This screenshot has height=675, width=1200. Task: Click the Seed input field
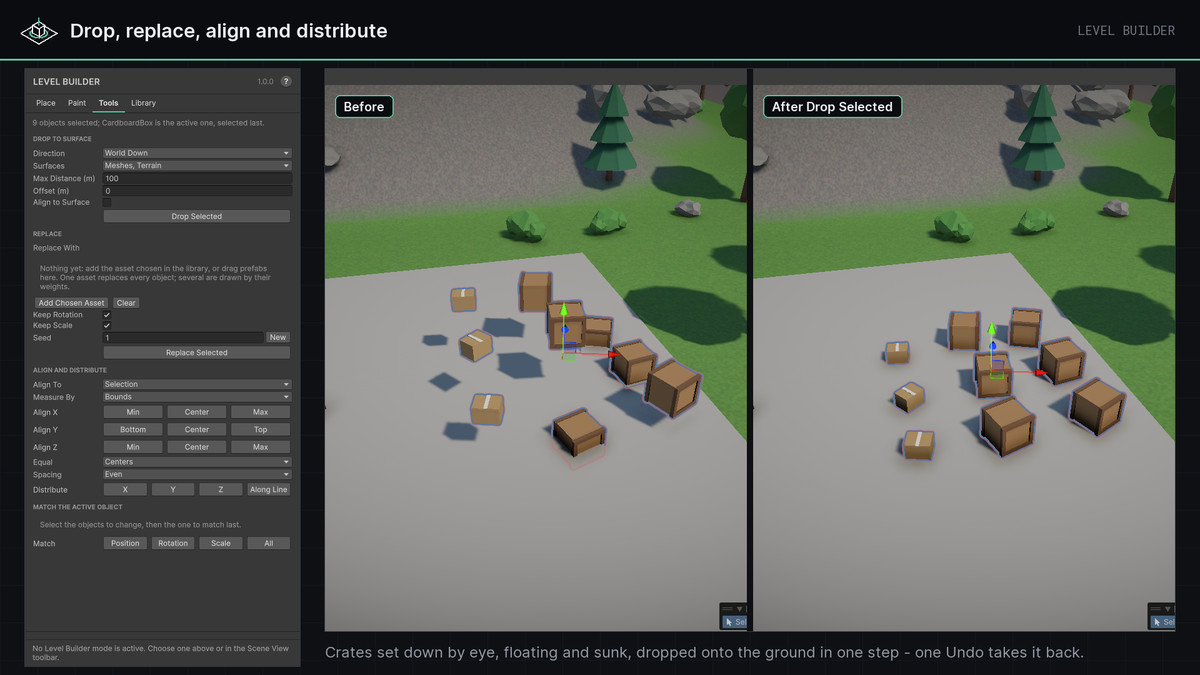[x=183, y=338]
